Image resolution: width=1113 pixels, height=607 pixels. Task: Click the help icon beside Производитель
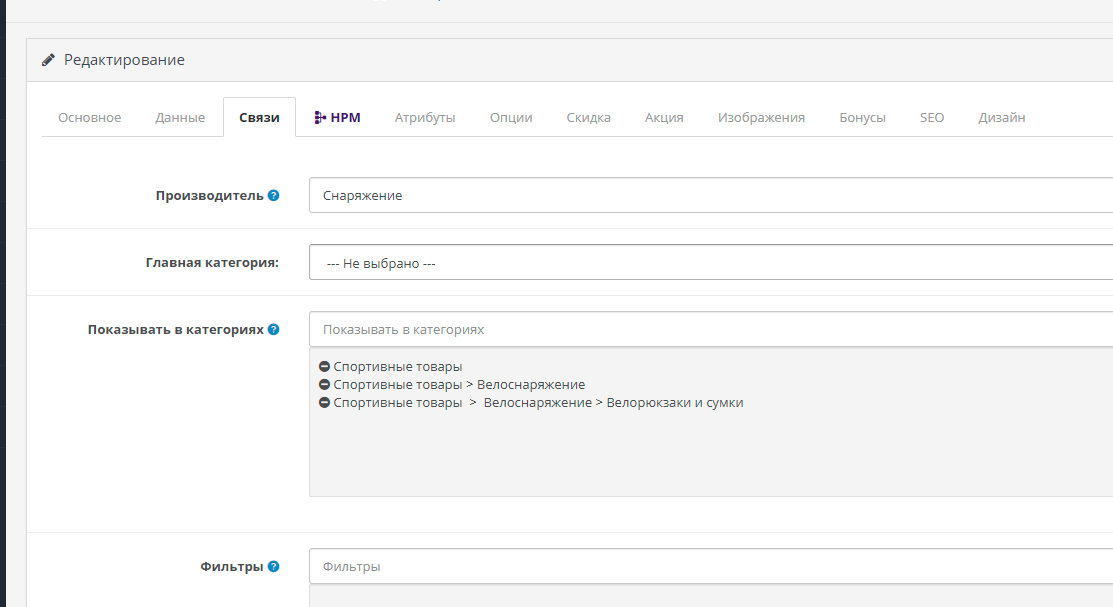click(272, 195)
